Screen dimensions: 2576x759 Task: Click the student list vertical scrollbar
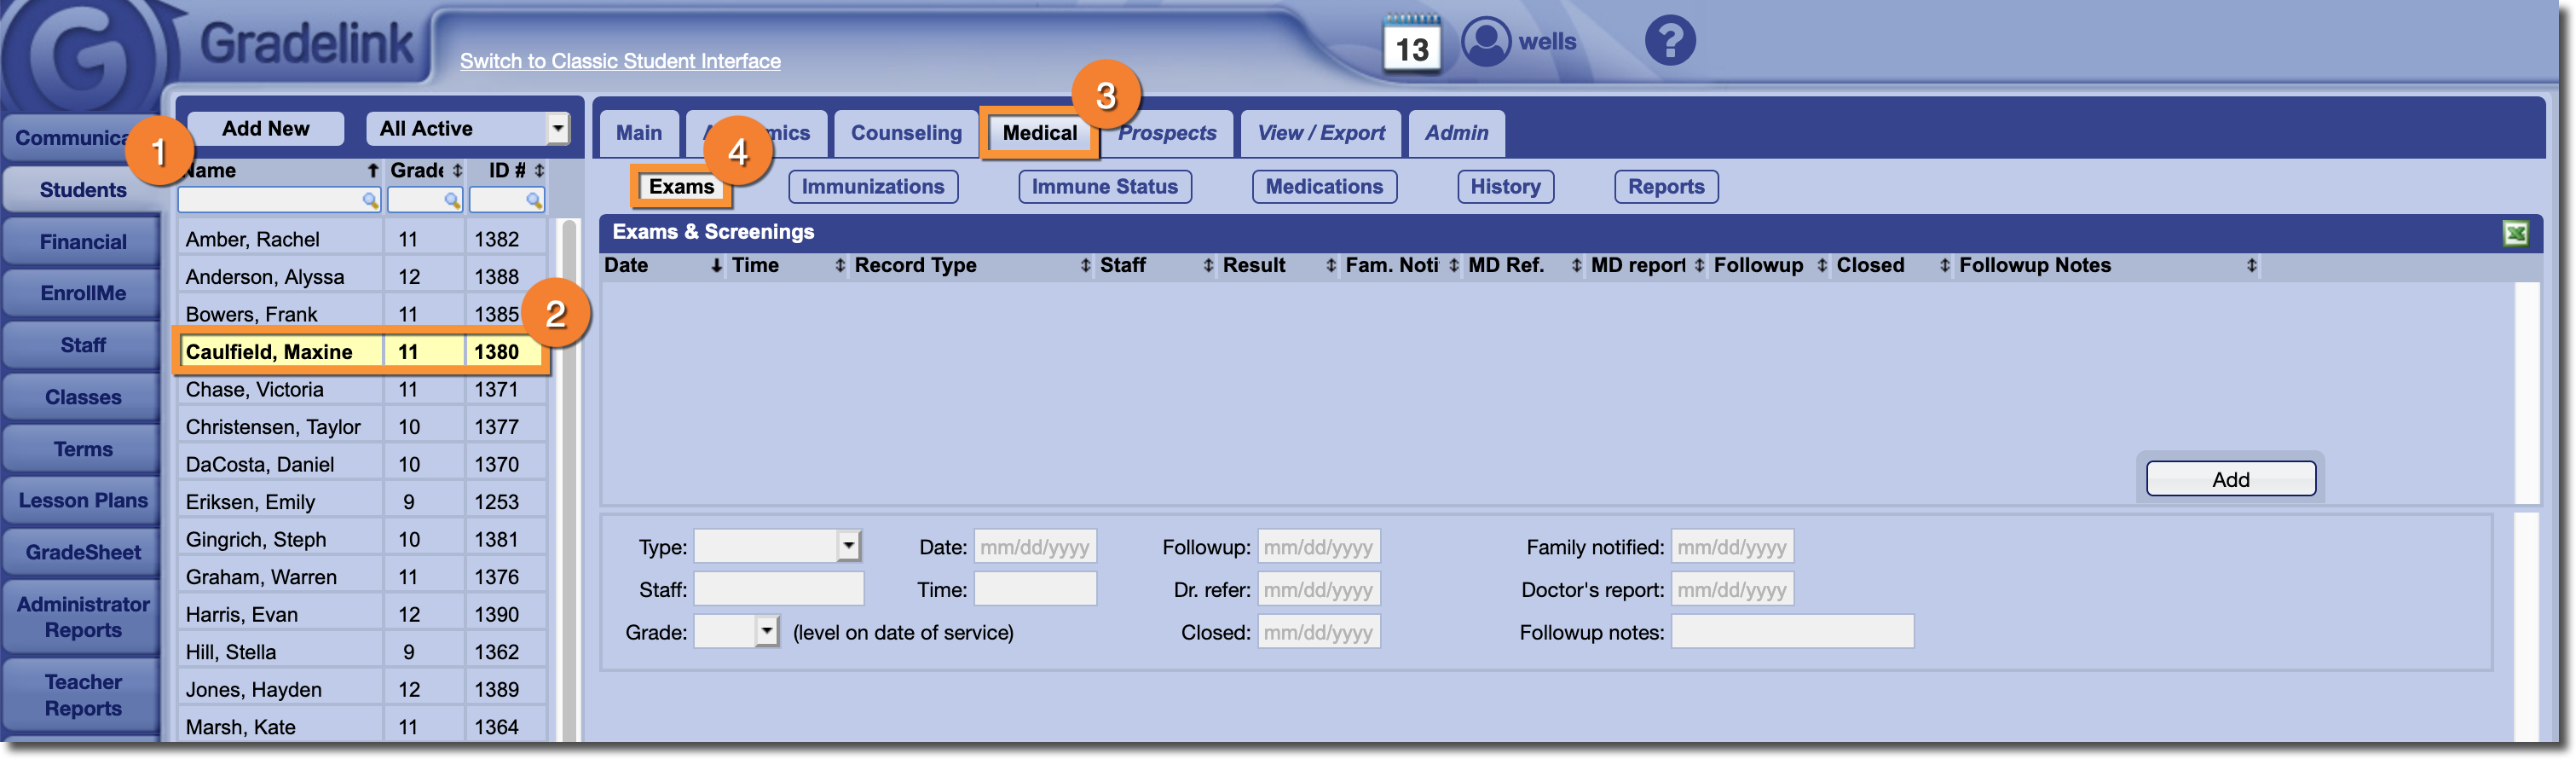click(x=568, y=480)
